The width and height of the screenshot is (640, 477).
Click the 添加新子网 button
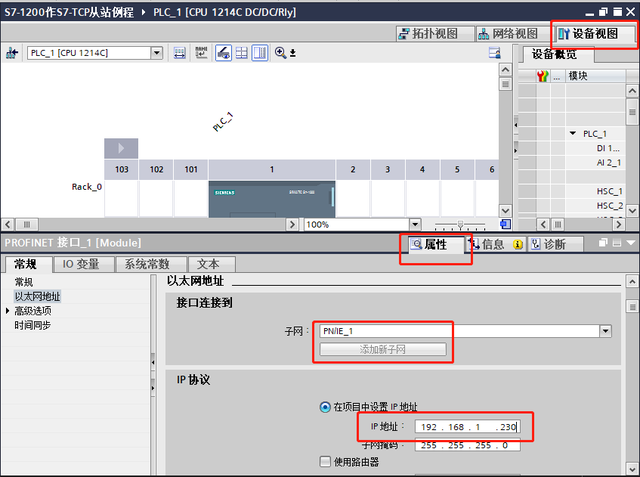click(383, 349)
